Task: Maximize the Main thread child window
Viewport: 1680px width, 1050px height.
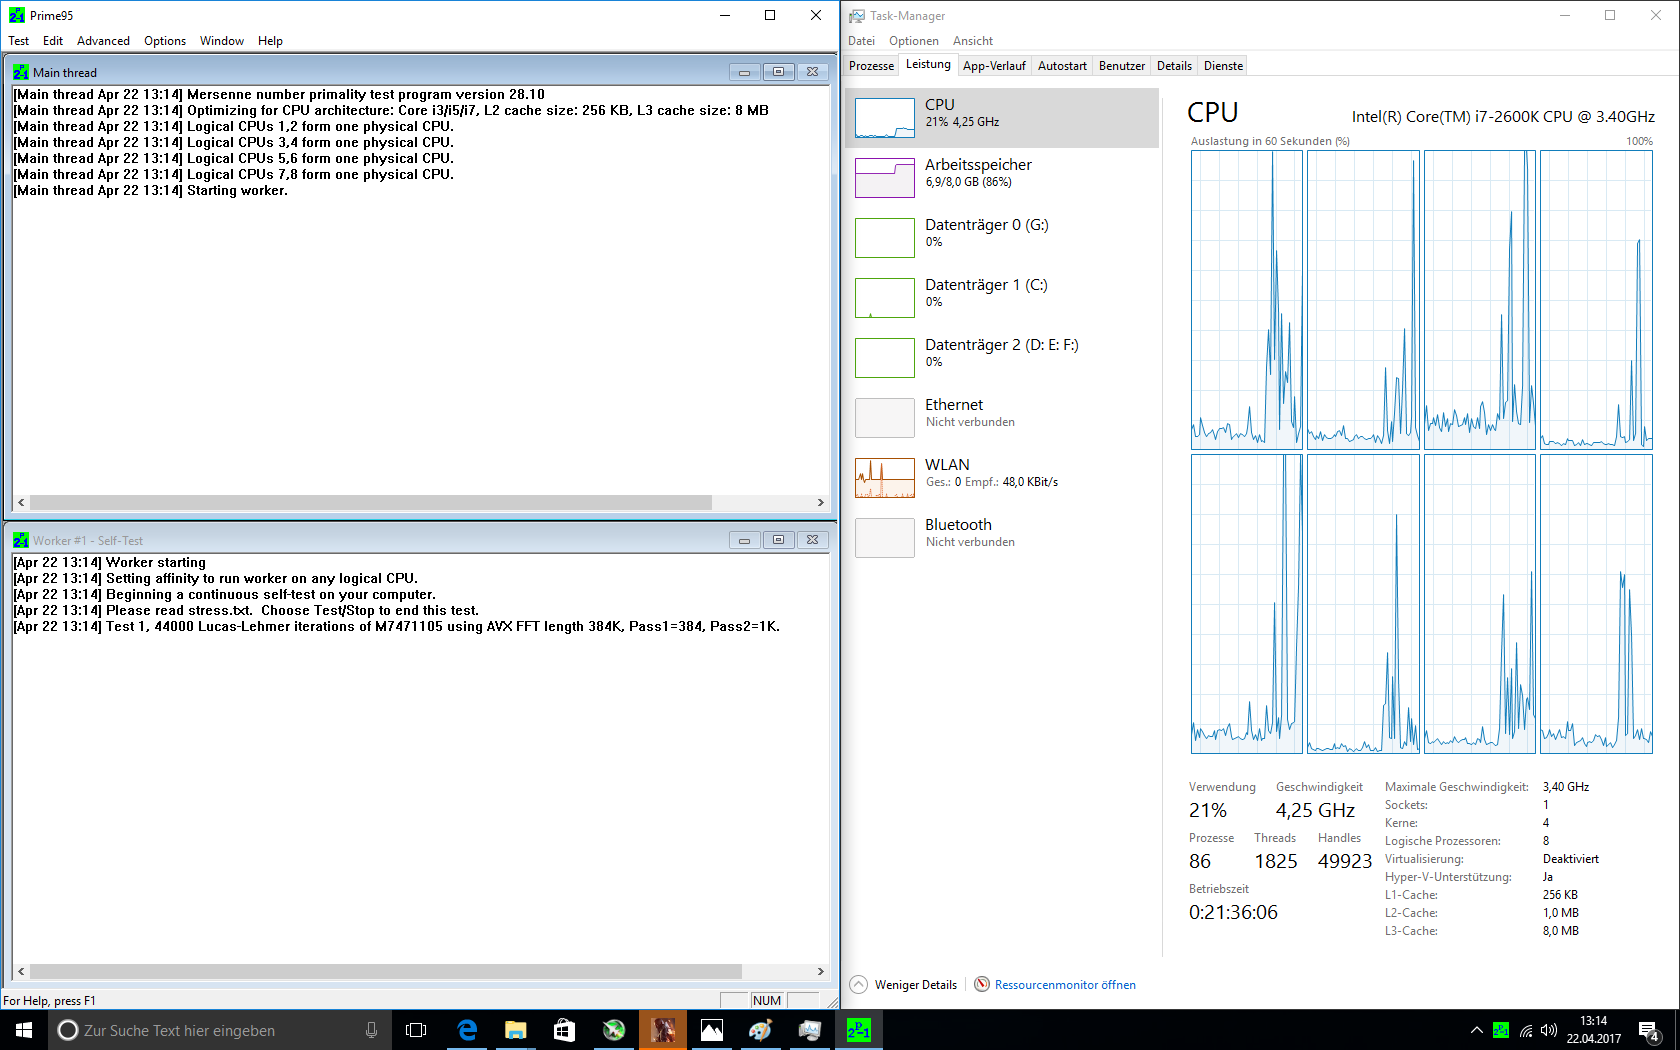Action: click(778, 72)
